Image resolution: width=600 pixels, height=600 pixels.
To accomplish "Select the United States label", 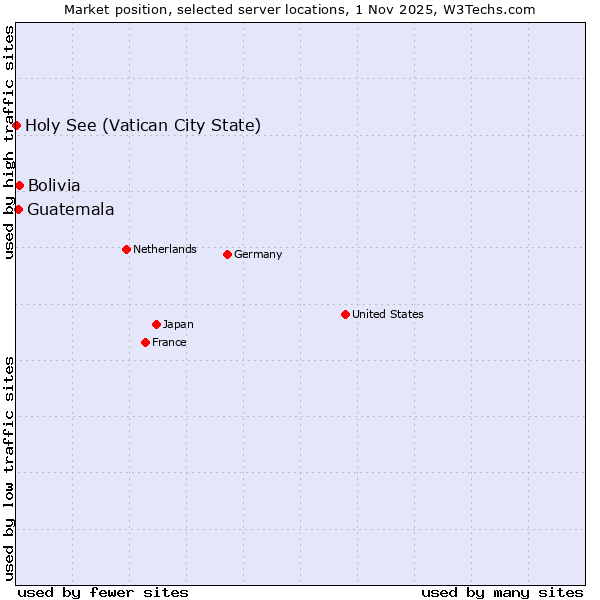I will click(x=387, y=314).
